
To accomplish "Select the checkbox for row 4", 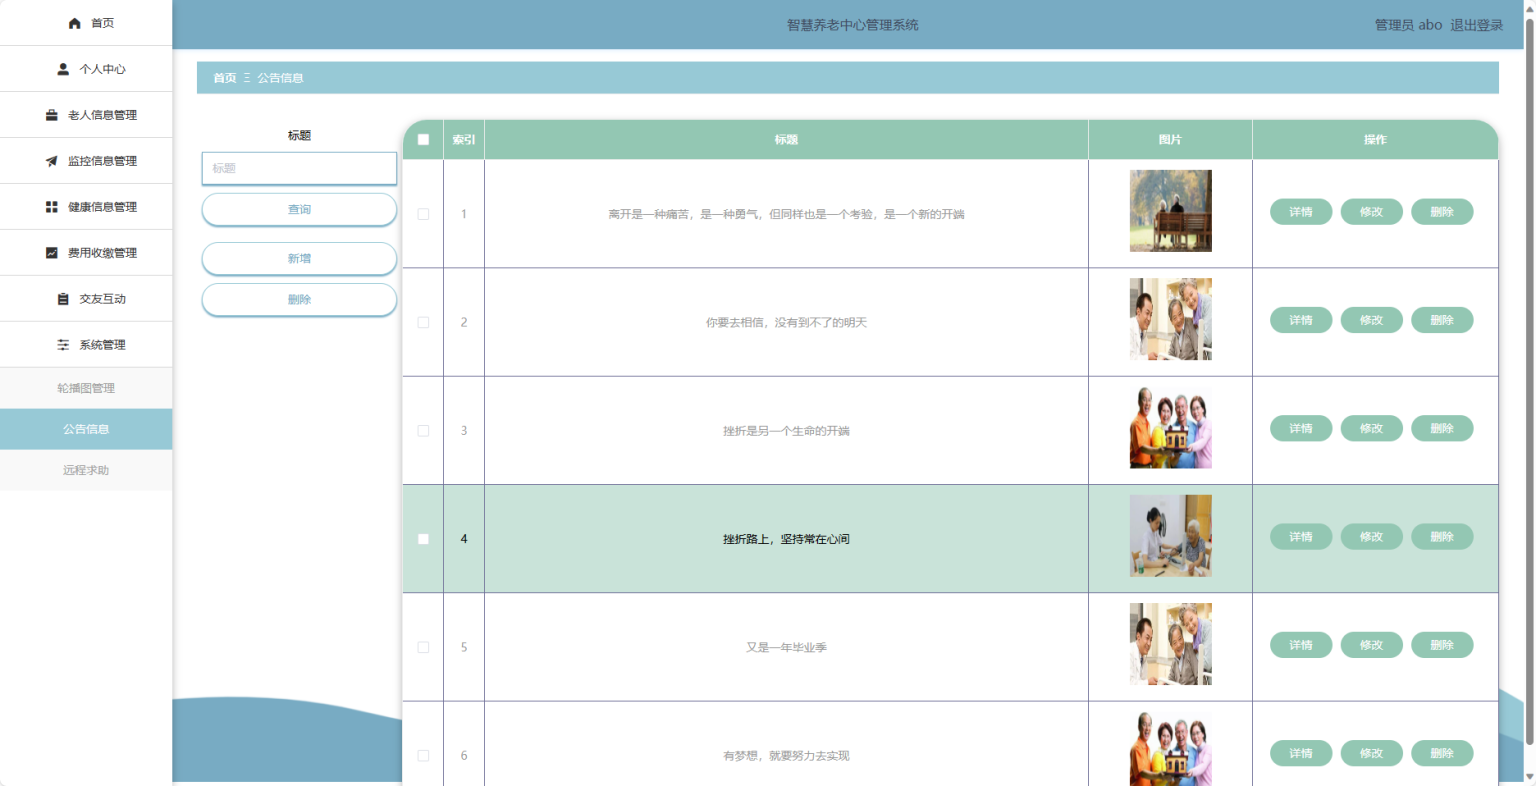I will click(423, 539).
